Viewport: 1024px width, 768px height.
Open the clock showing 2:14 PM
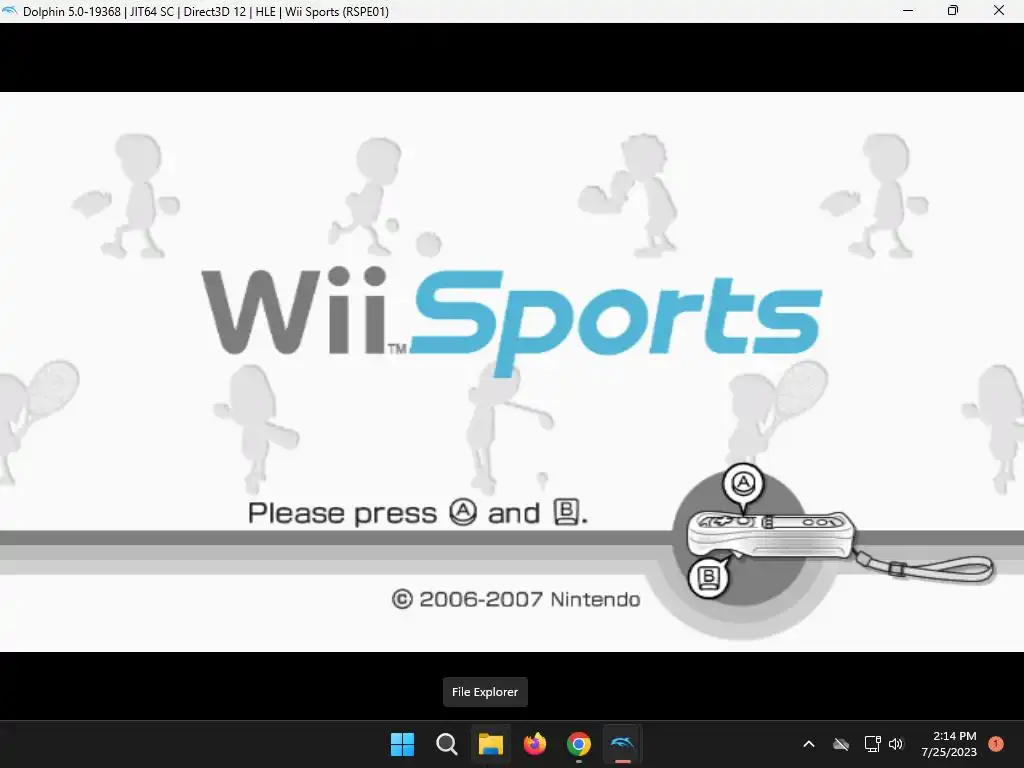click(x=949, y=744)
